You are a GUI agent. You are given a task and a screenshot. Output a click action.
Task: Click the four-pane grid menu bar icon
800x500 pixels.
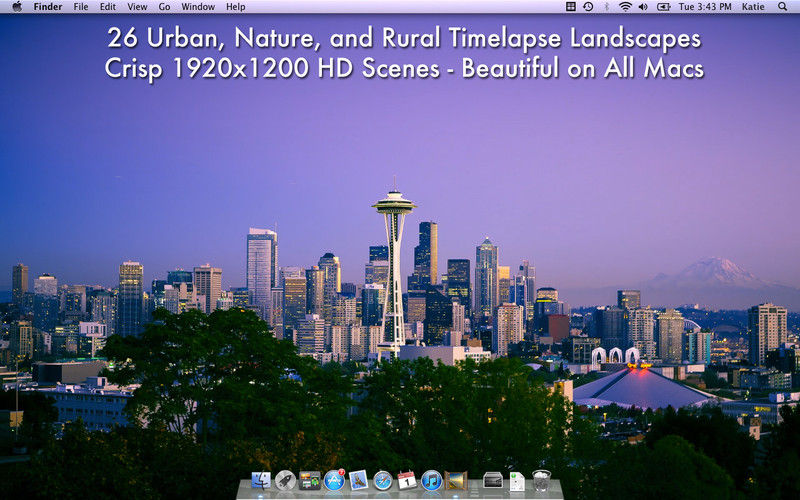[x=571, y=7]
